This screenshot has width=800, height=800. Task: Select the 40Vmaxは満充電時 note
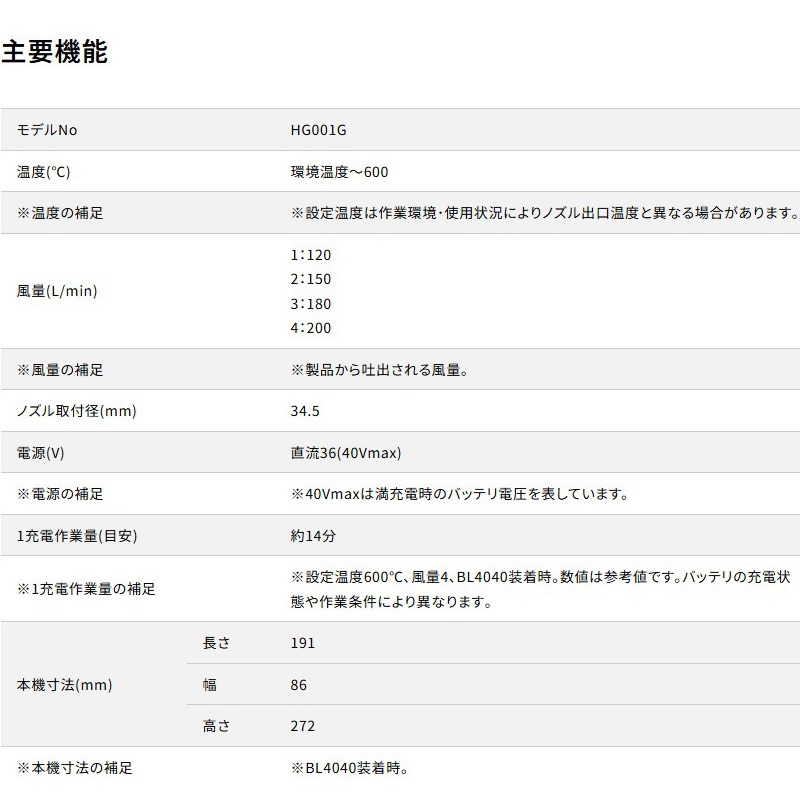click(x=460, y=494)
